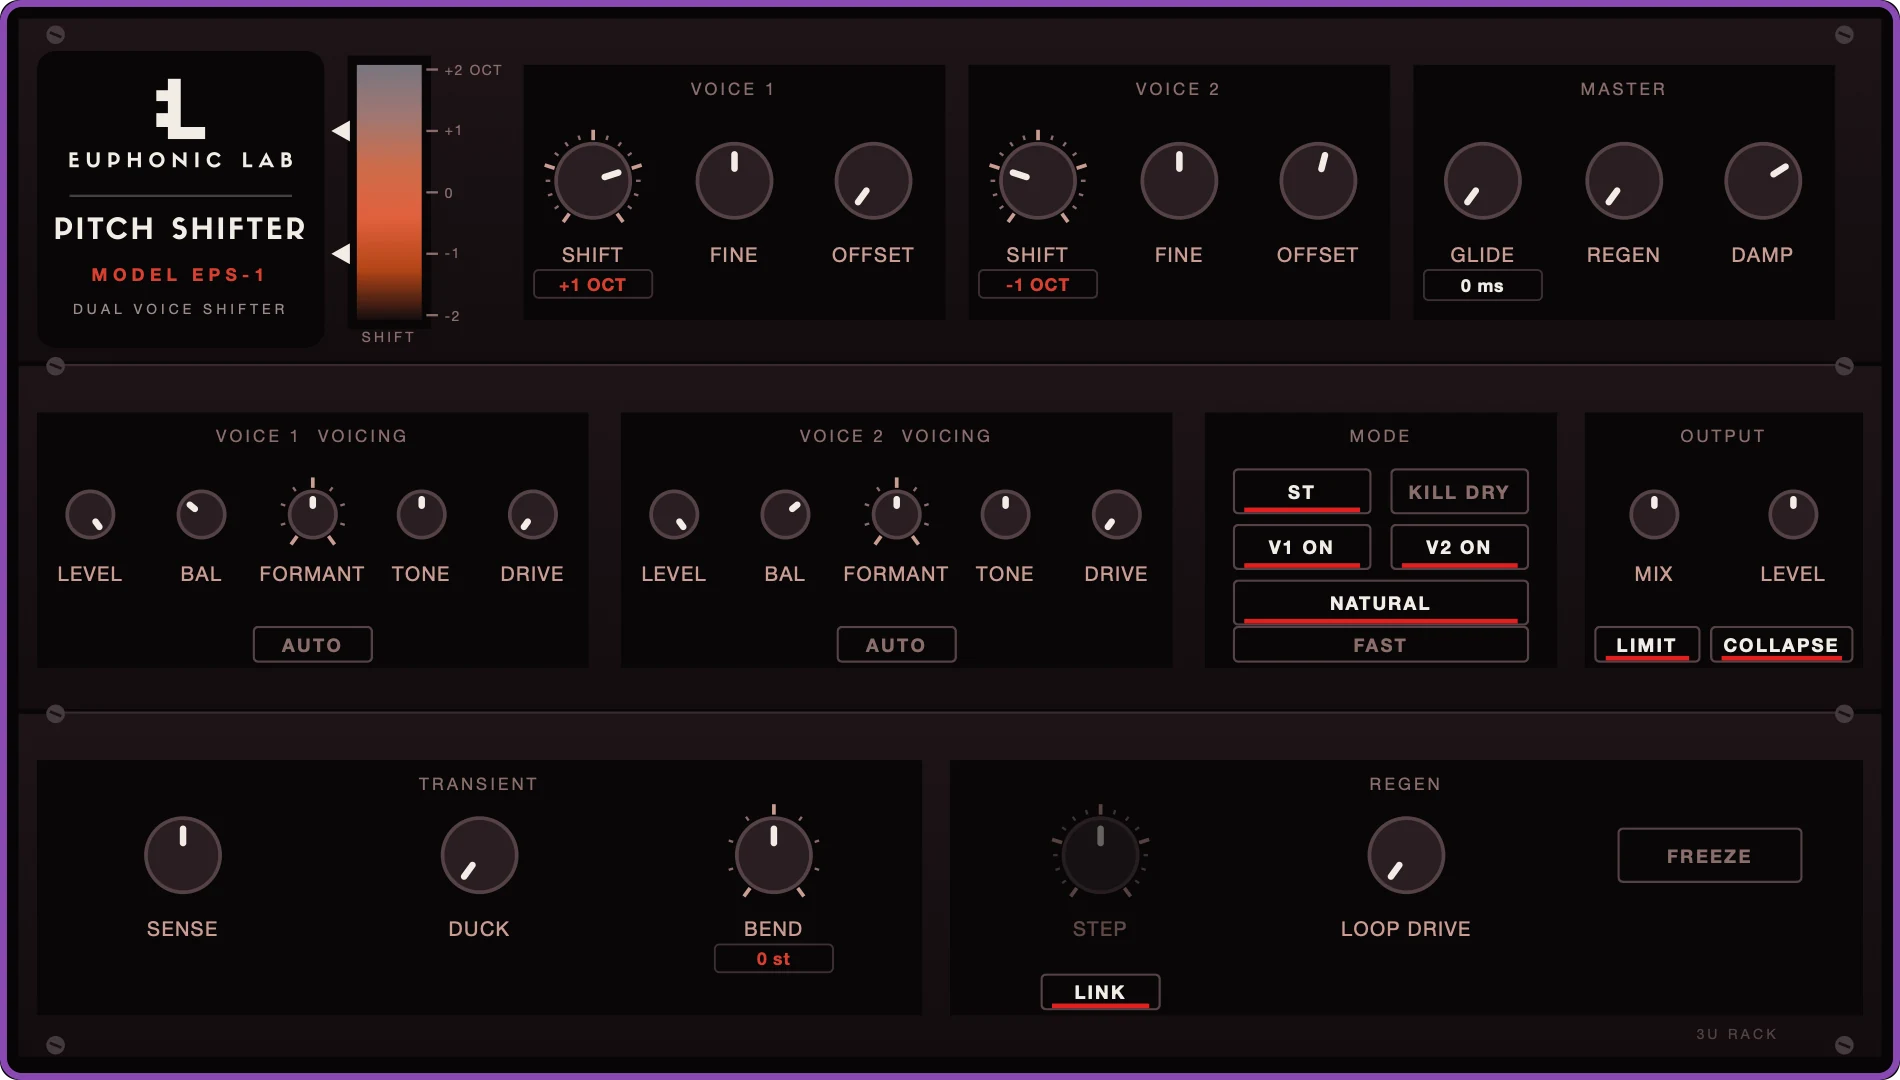
Task: Click the Master GLIDE knob
Action: [1482, 181]
